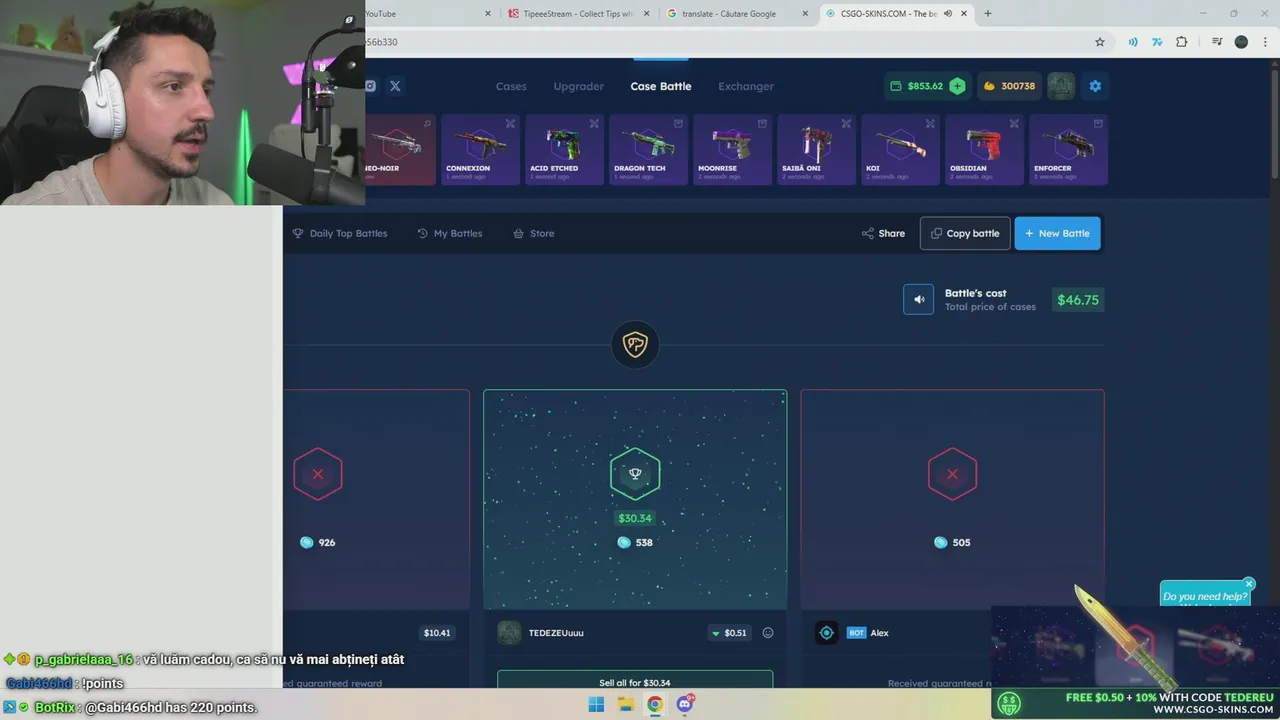Open the Upgrader tab
Image resolution: width=1280 pixels, height=720 pixels.
(x=579, y=86)
